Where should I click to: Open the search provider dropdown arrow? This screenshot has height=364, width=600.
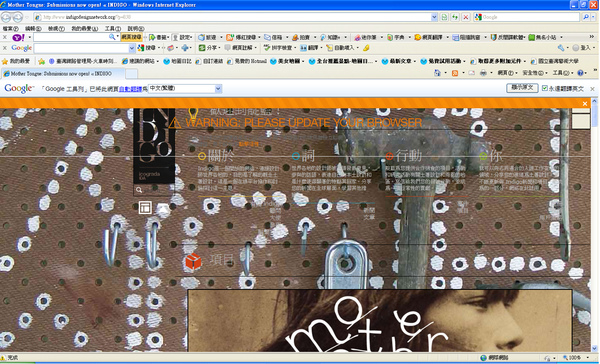[x=593, y=17]
